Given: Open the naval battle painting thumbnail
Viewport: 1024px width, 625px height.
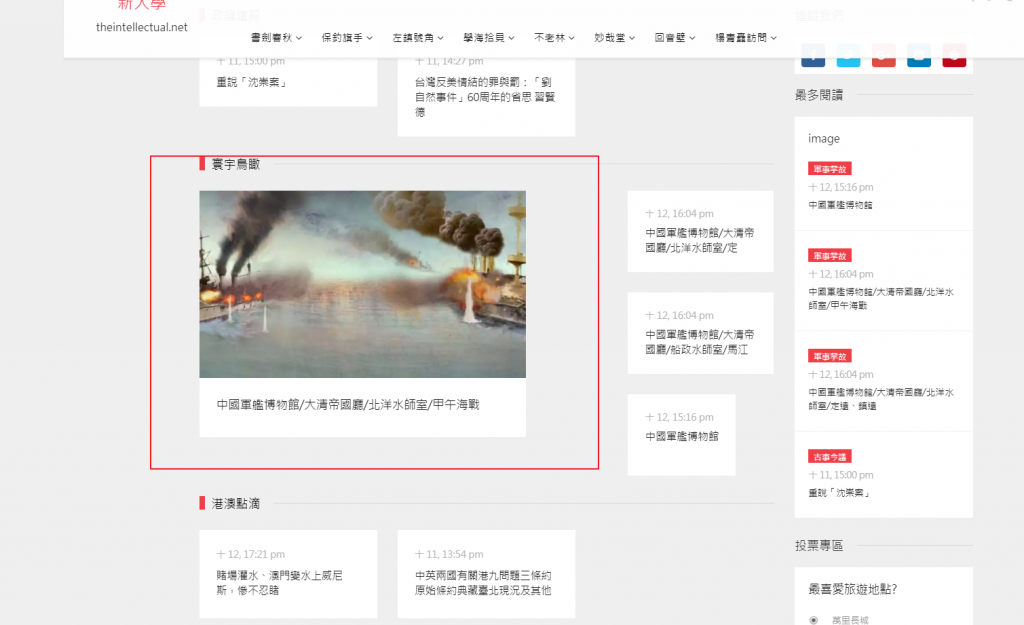Looking at the screenshot, I should (362, 284).
